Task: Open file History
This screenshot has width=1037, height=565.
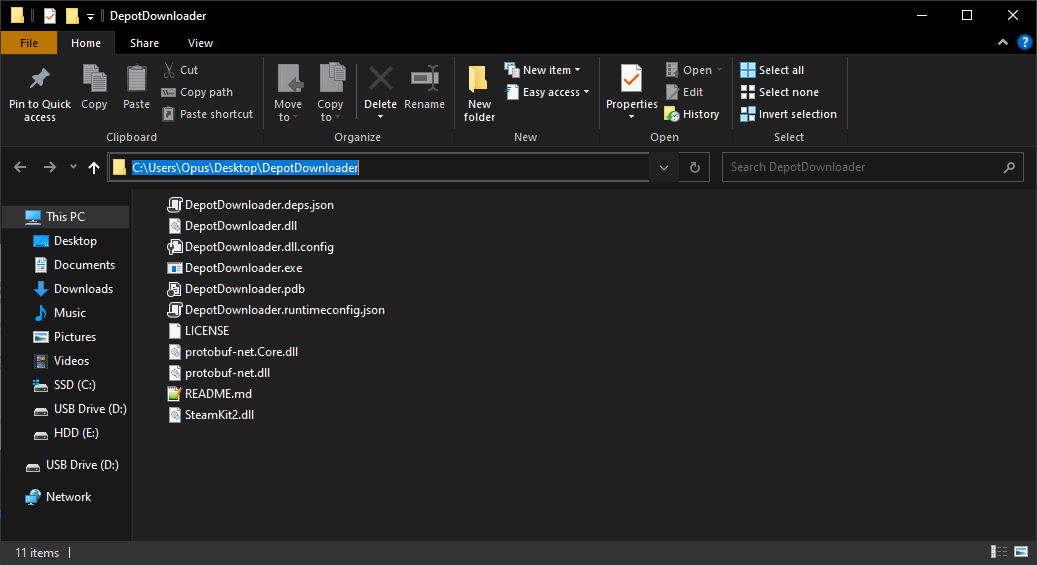Action: (x=692, y=114)
